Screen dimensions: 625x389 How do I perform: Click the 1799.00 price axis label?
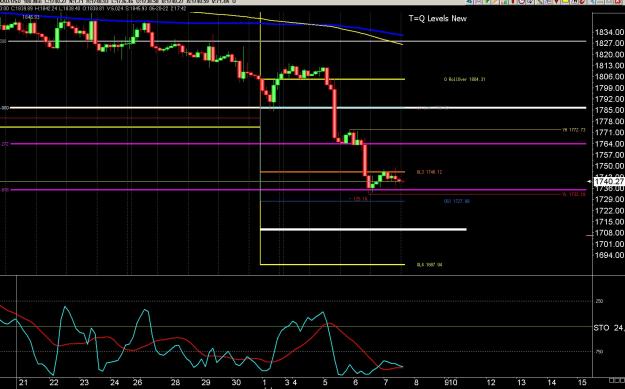[x=609, y=88]
